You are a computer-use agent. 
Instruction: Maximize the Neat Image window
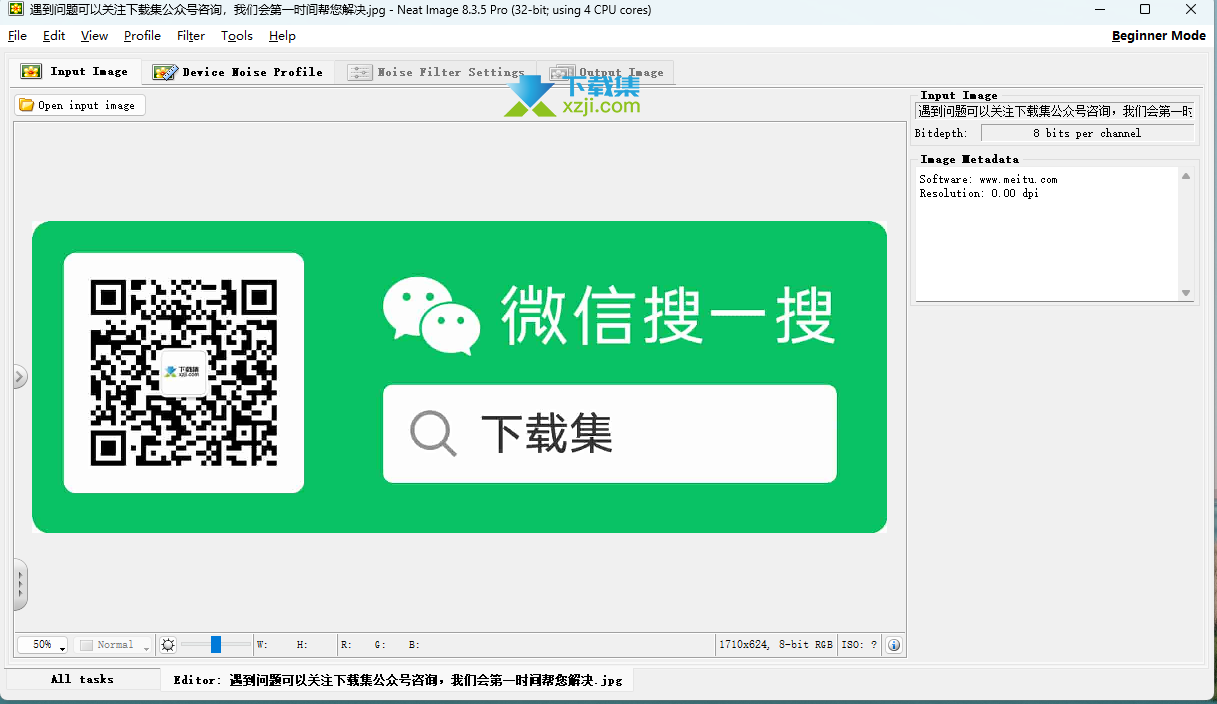[x=1145, y=10]
